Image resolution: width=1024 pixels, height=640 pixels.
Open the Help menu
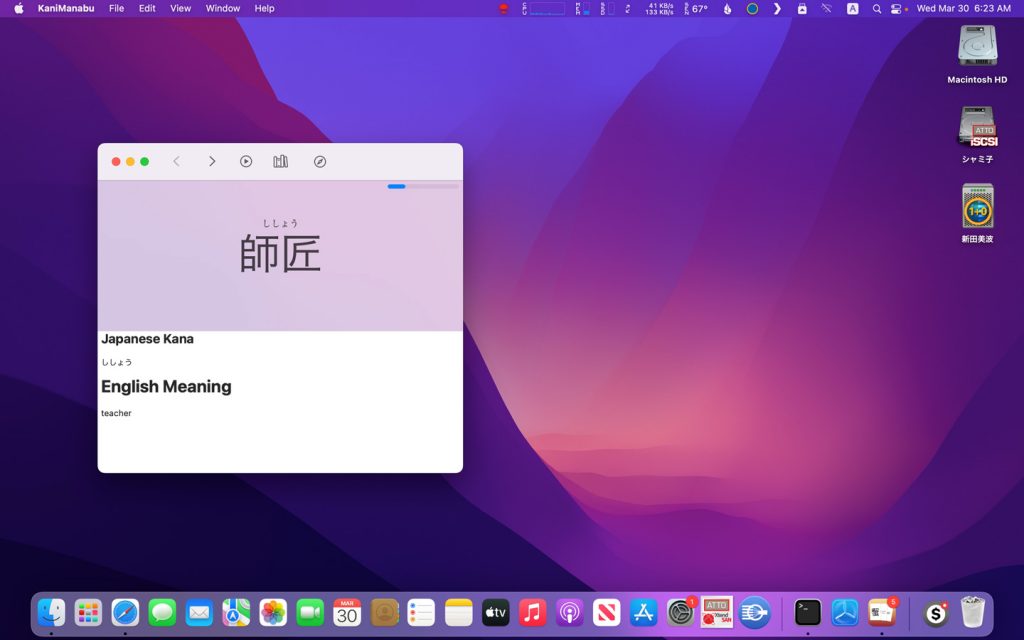click(264, 8)
